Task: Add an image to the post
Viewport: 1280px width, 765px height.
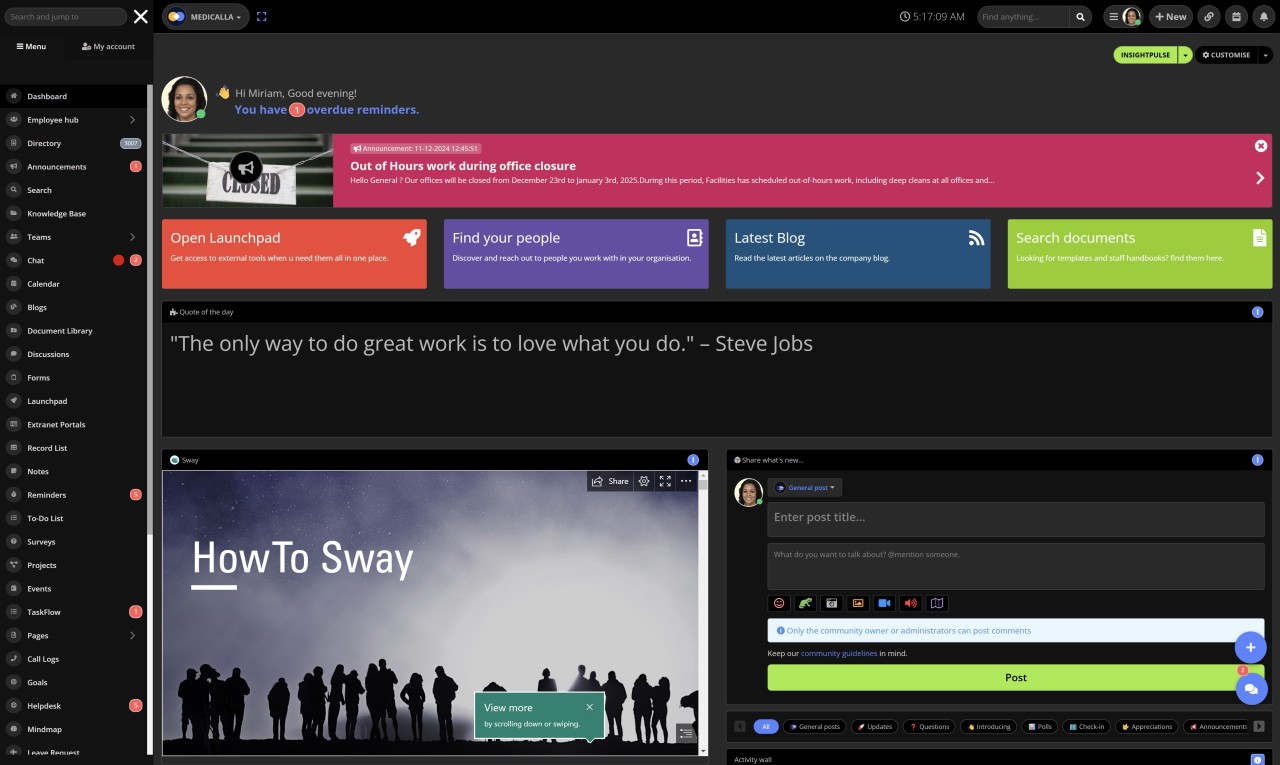Action: coord(857,603)
